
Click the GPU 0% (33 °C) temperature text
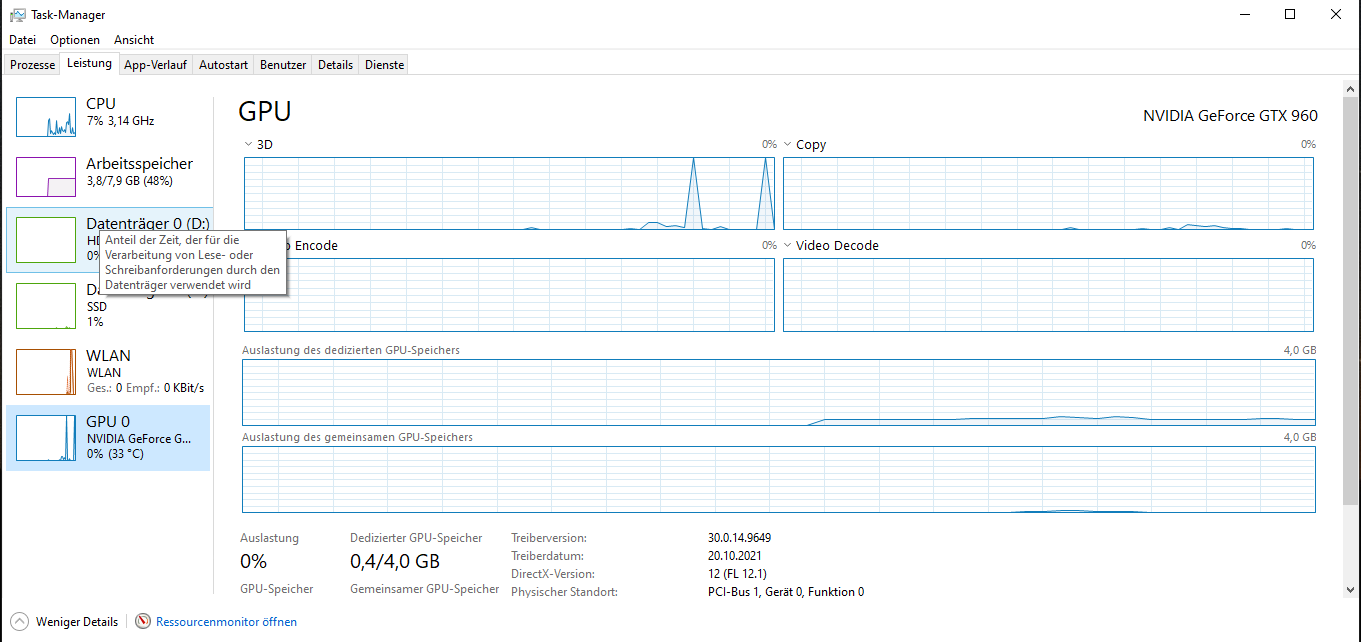point(115,454)
